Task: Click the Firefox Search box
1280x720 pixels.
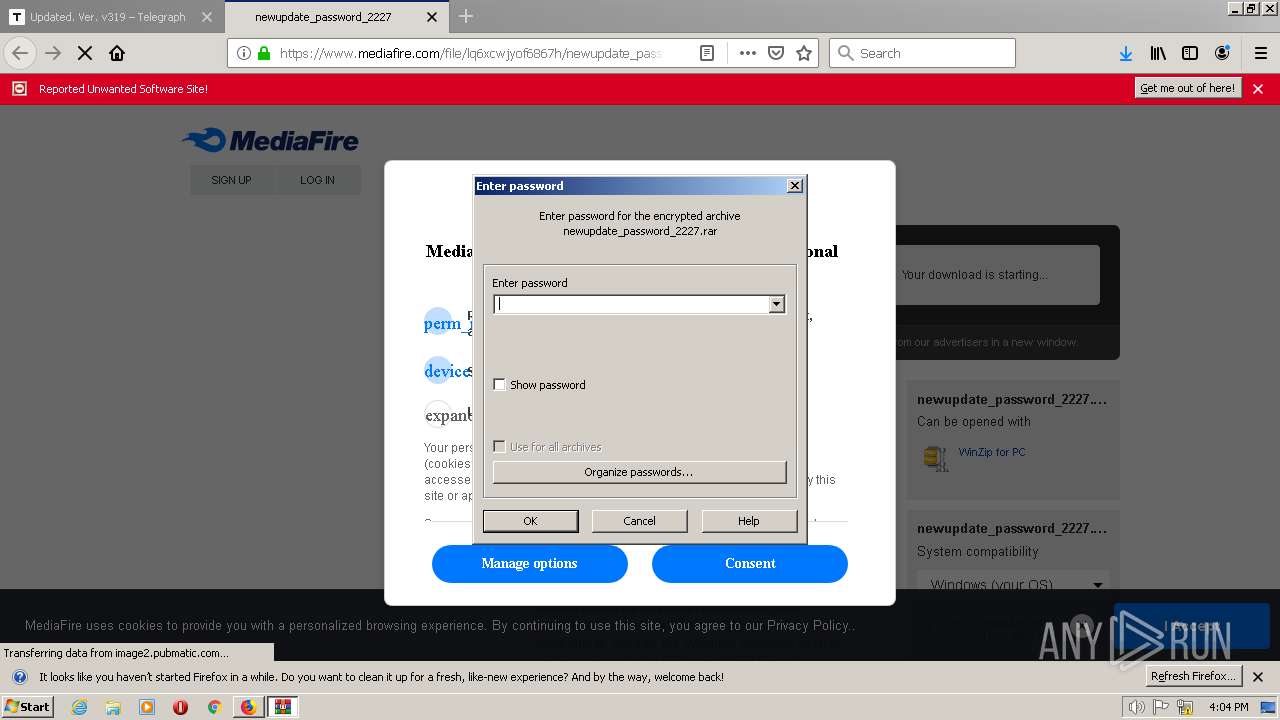Action: coord(922,53)
